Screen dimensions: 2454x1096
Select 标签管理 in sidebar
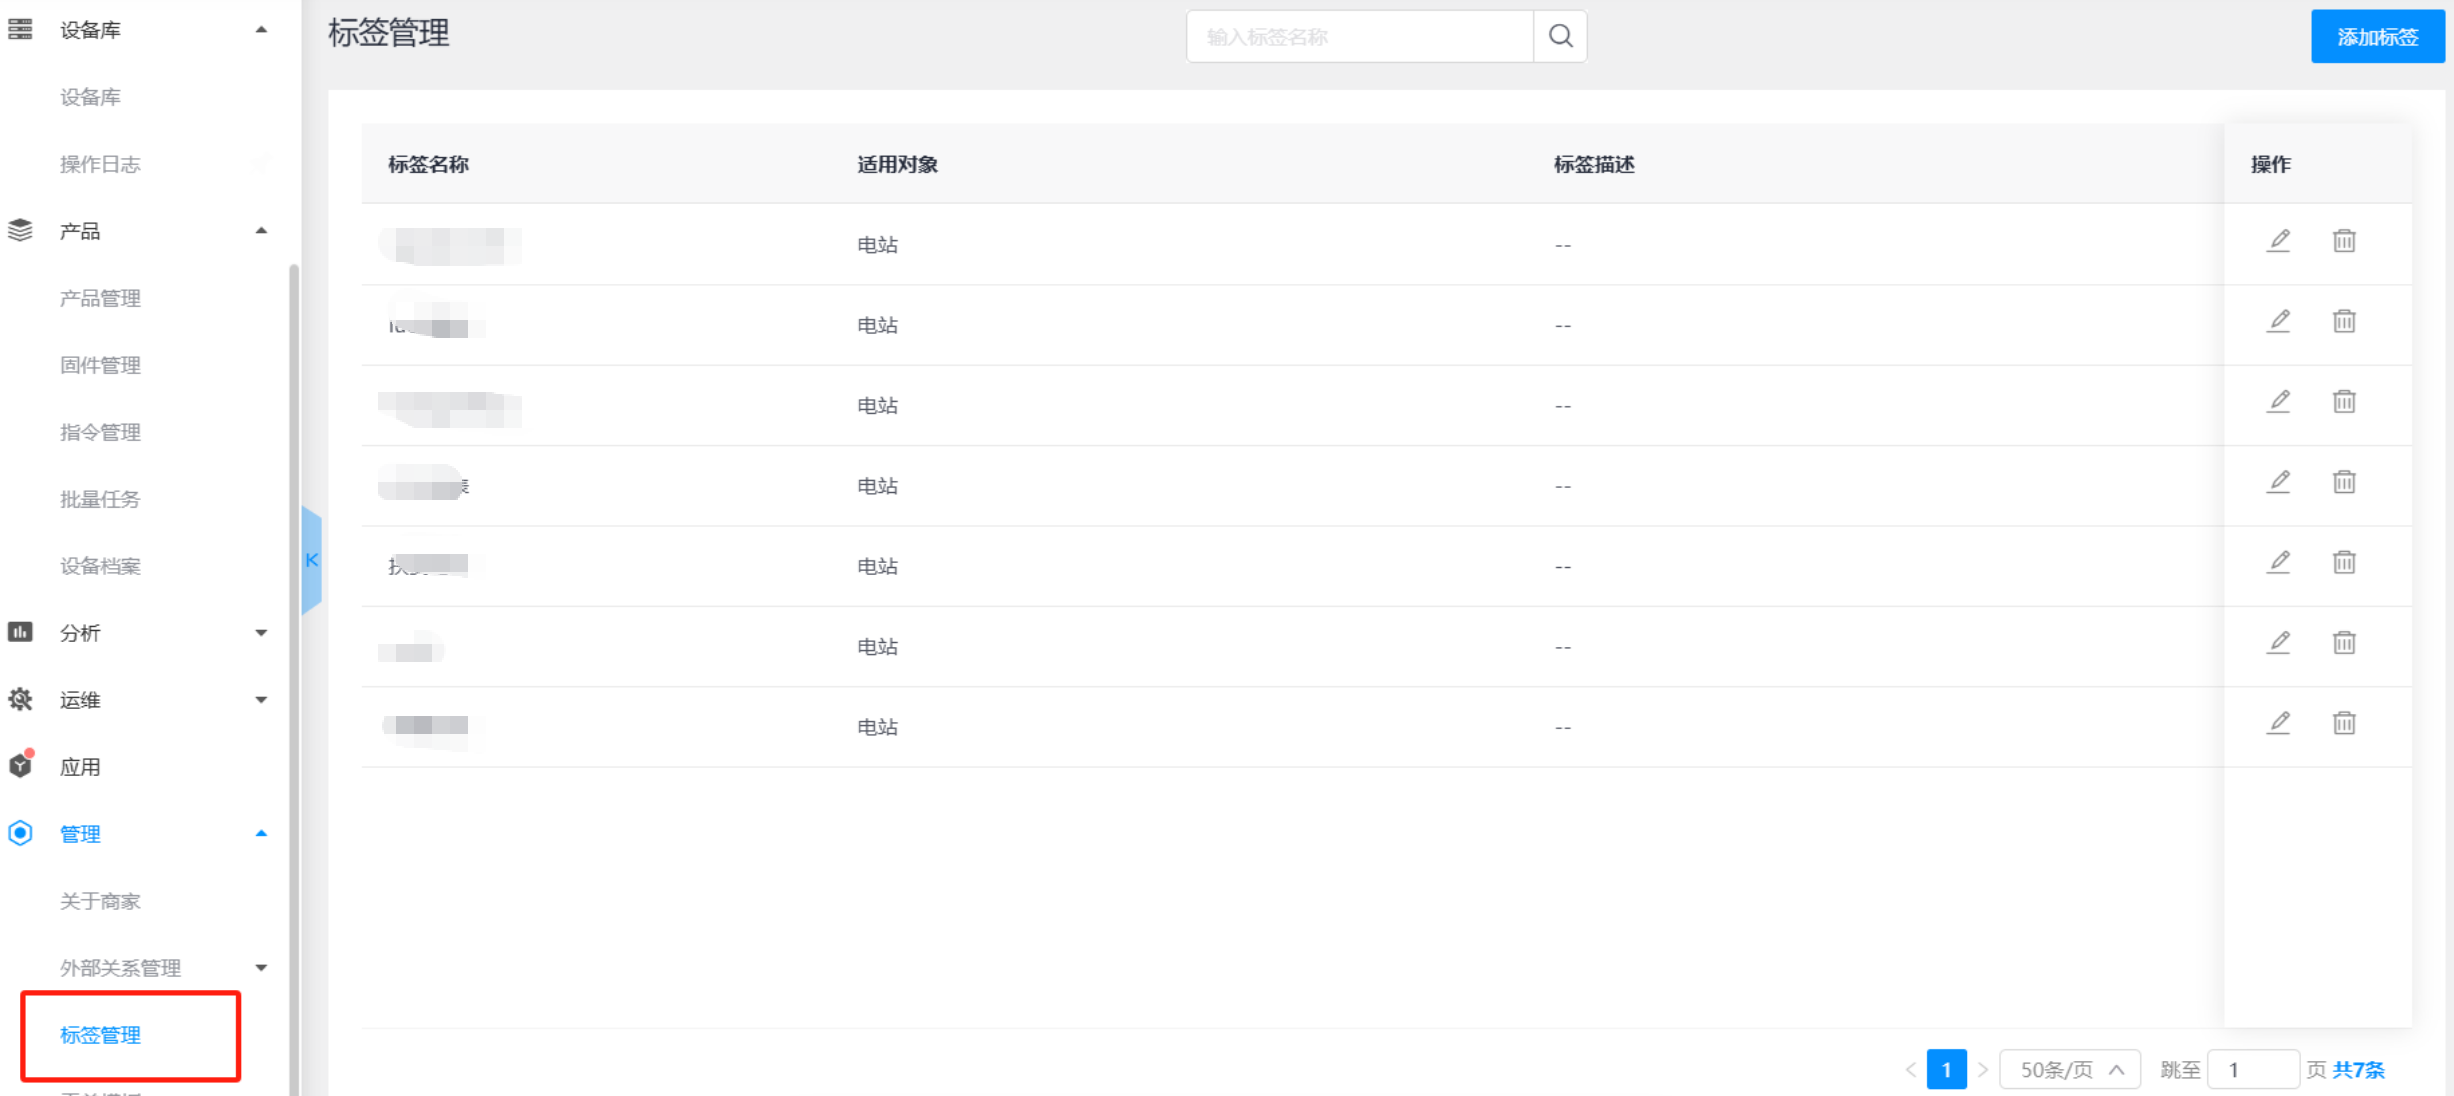click(100, 1035)
